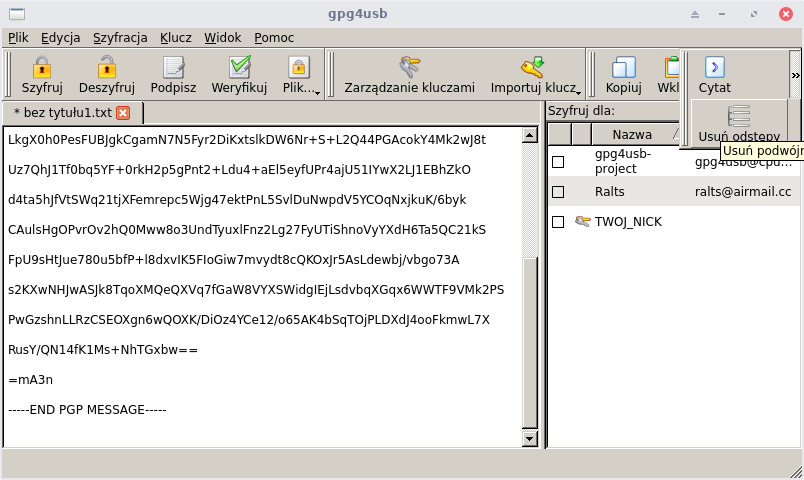Select the ralts@airmail.cc email cell
The width and height of the screenshot is (804, 480).
(743, 192)
